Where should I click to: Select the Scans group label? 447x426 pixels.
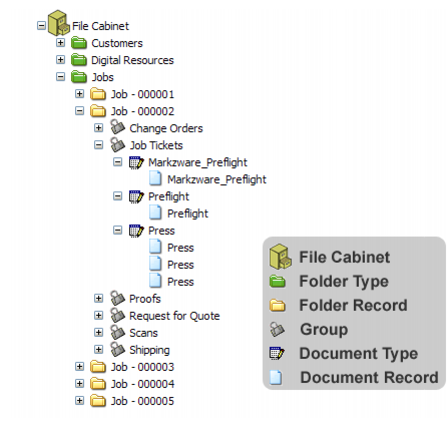(143, 333)
